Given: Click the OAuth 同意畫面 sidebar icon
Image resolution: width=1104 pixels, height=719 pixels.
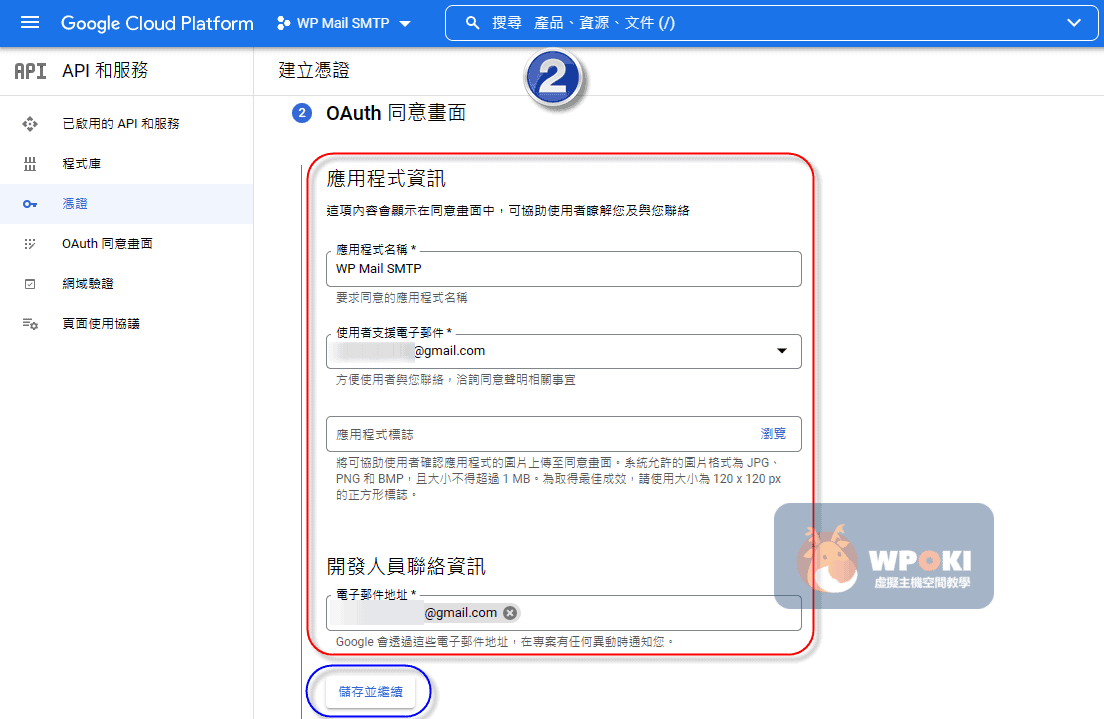Looking at the screenshot, I should click(30, 244).
